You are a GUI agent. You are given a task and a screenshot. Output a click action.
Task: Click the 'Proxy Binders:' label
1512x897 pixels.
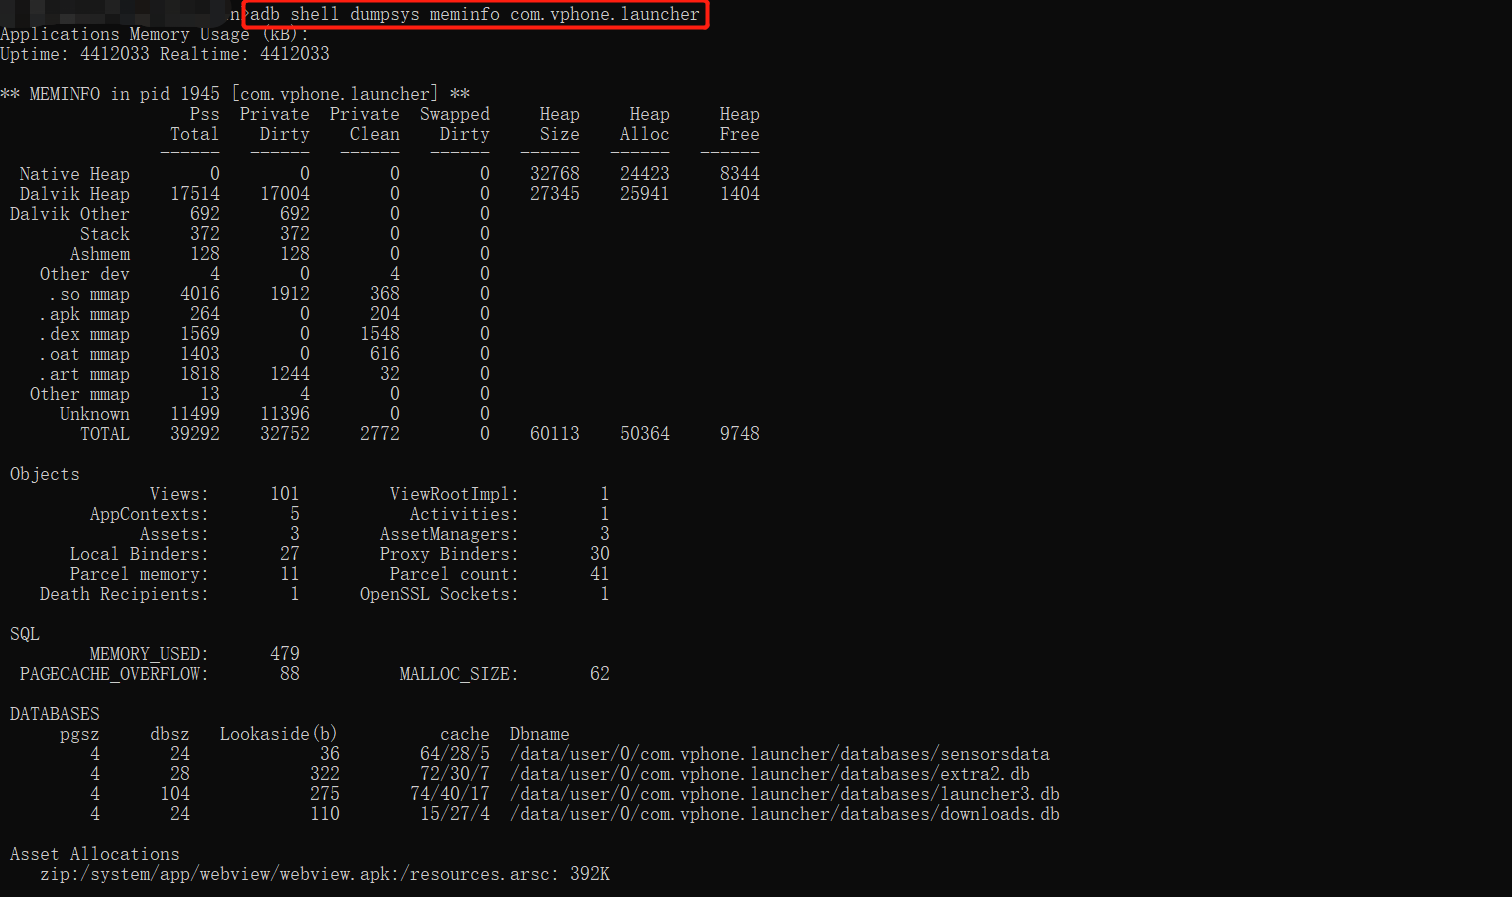click(x=450, y=554)
